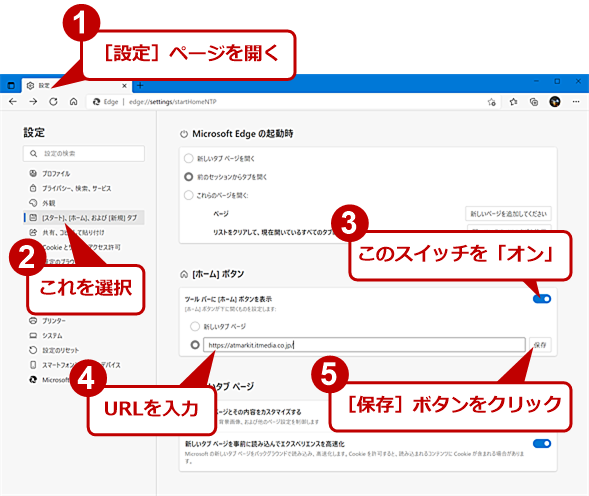
Task: Close the 設定 tab
Action: click(124, 86)
